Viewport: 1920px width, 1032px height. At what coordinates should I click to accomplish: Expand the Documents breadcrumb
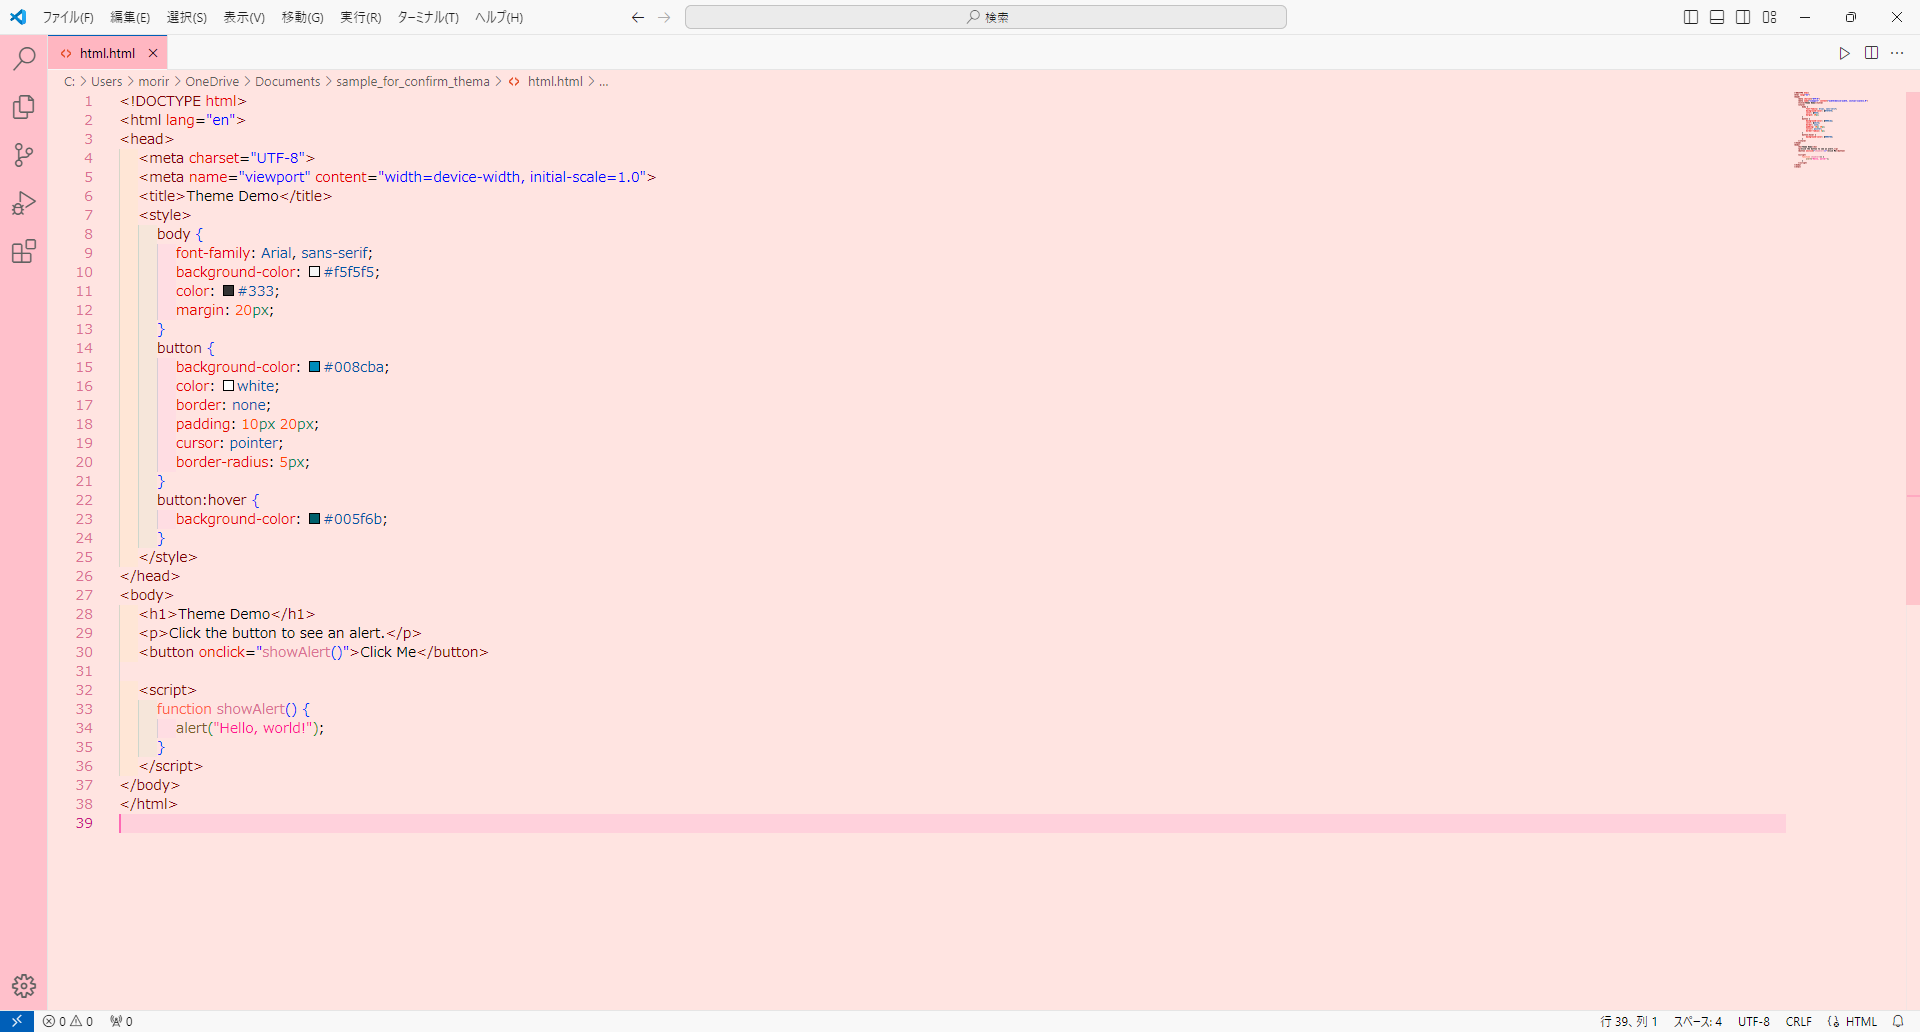[288, 82]
